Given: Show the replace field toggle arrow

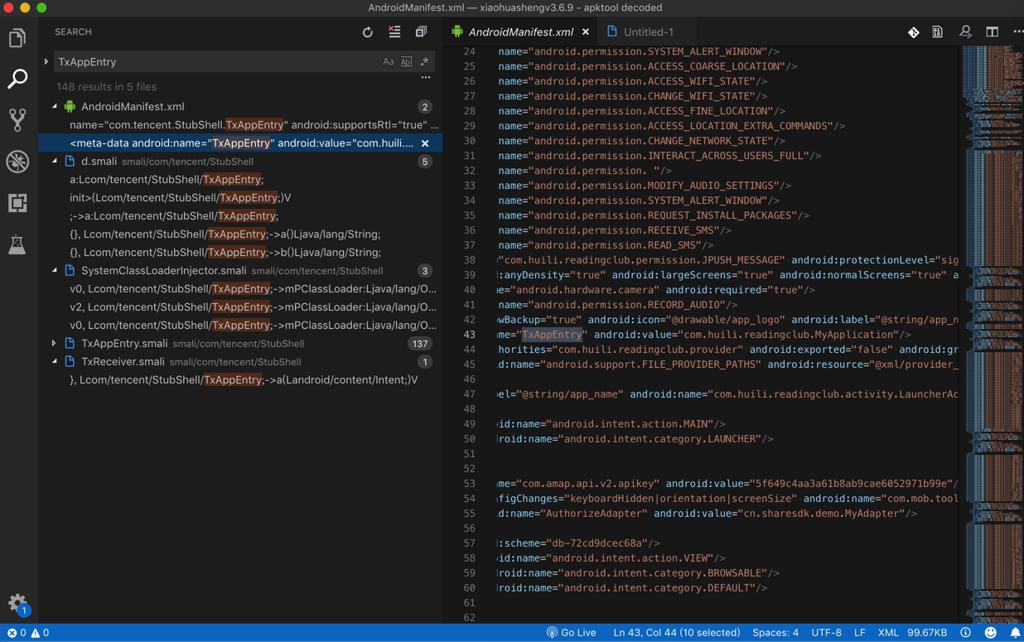Looking at the screenshot, I should (x=46, y=62).
